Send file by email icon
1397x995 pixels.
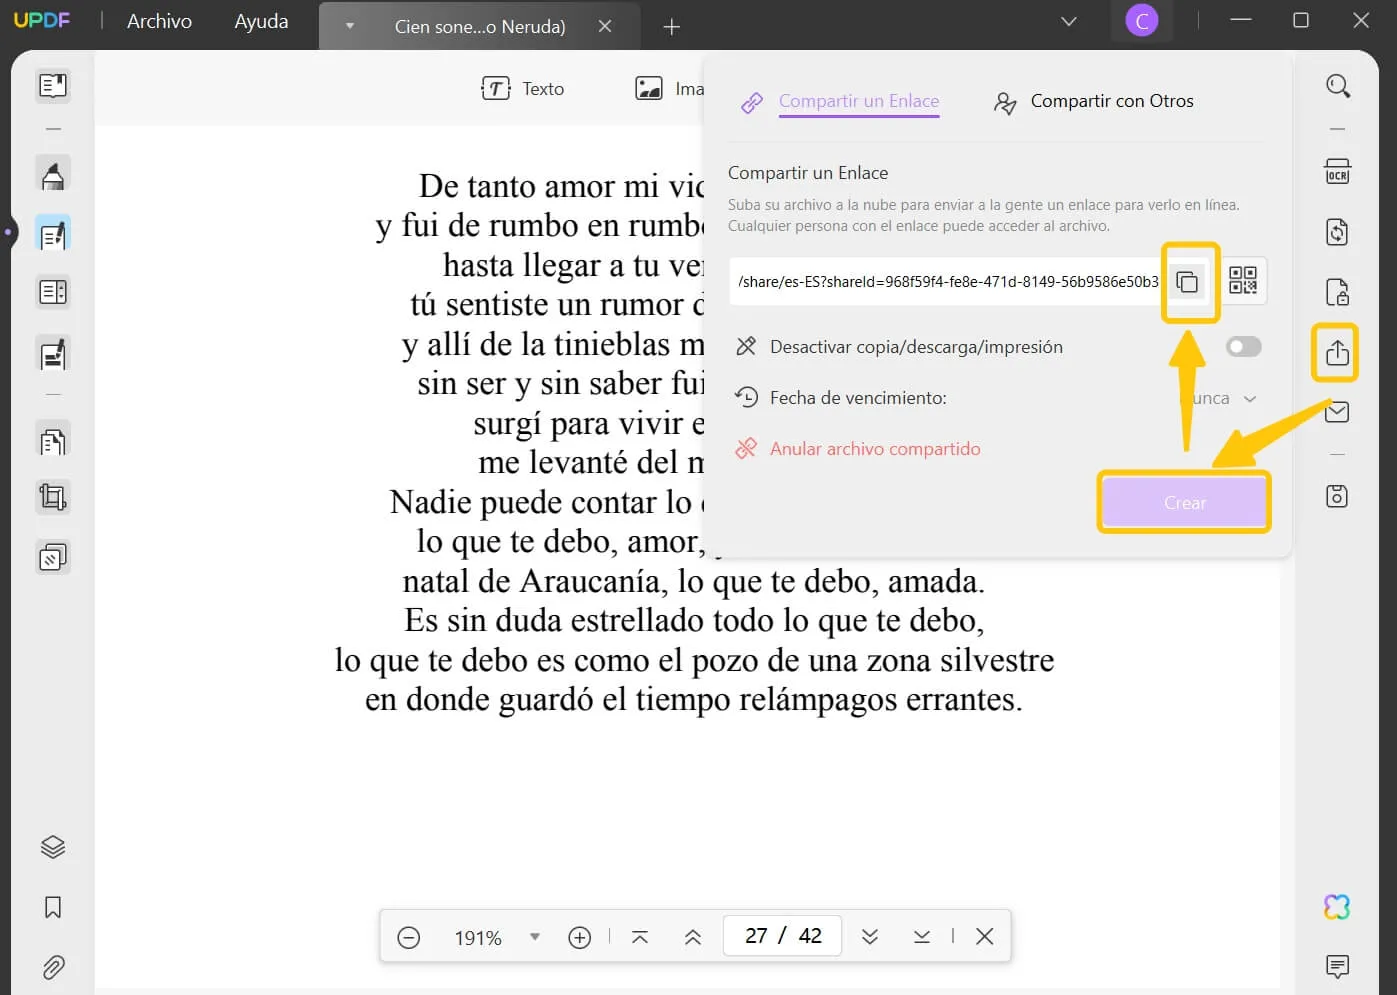click(x=1338, y=412)
